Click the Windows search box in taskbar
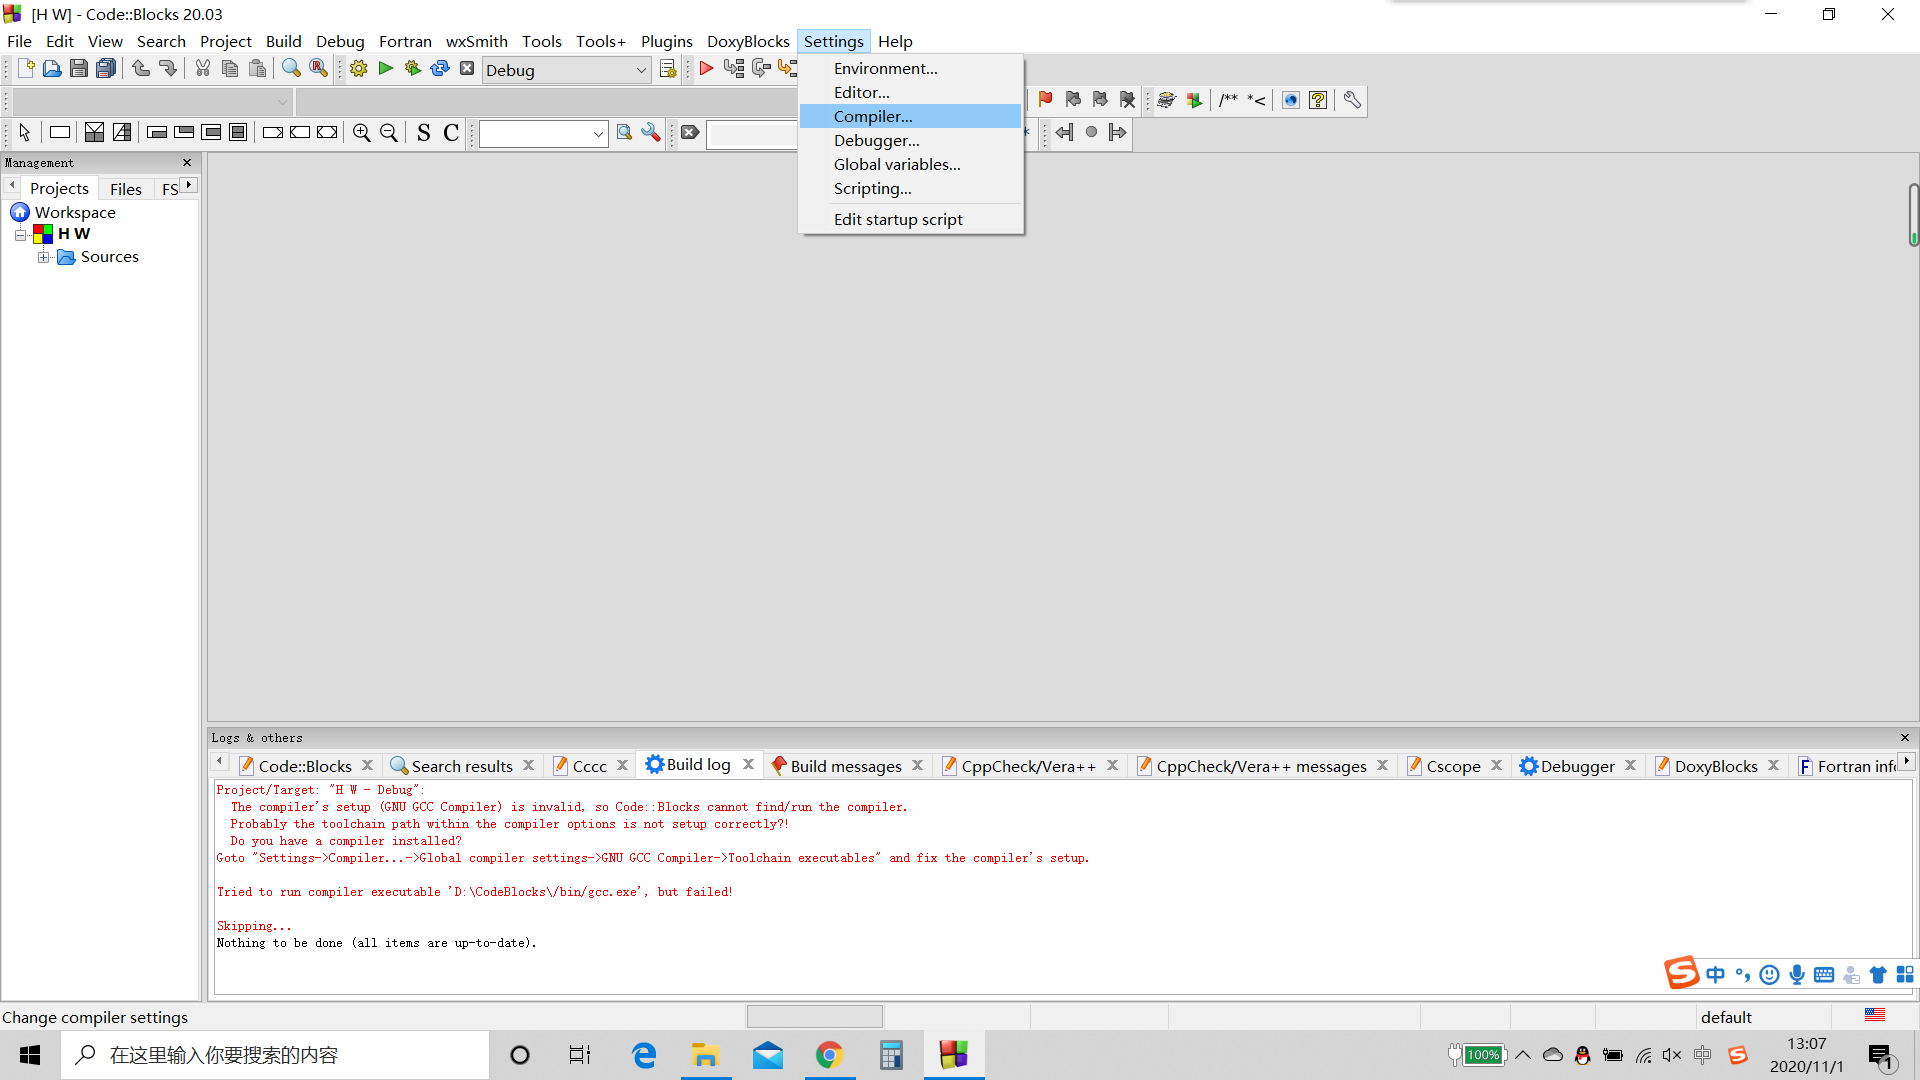Image resolution: width=1920 pixels, height=1080 pixels. tap(275, 1055)
